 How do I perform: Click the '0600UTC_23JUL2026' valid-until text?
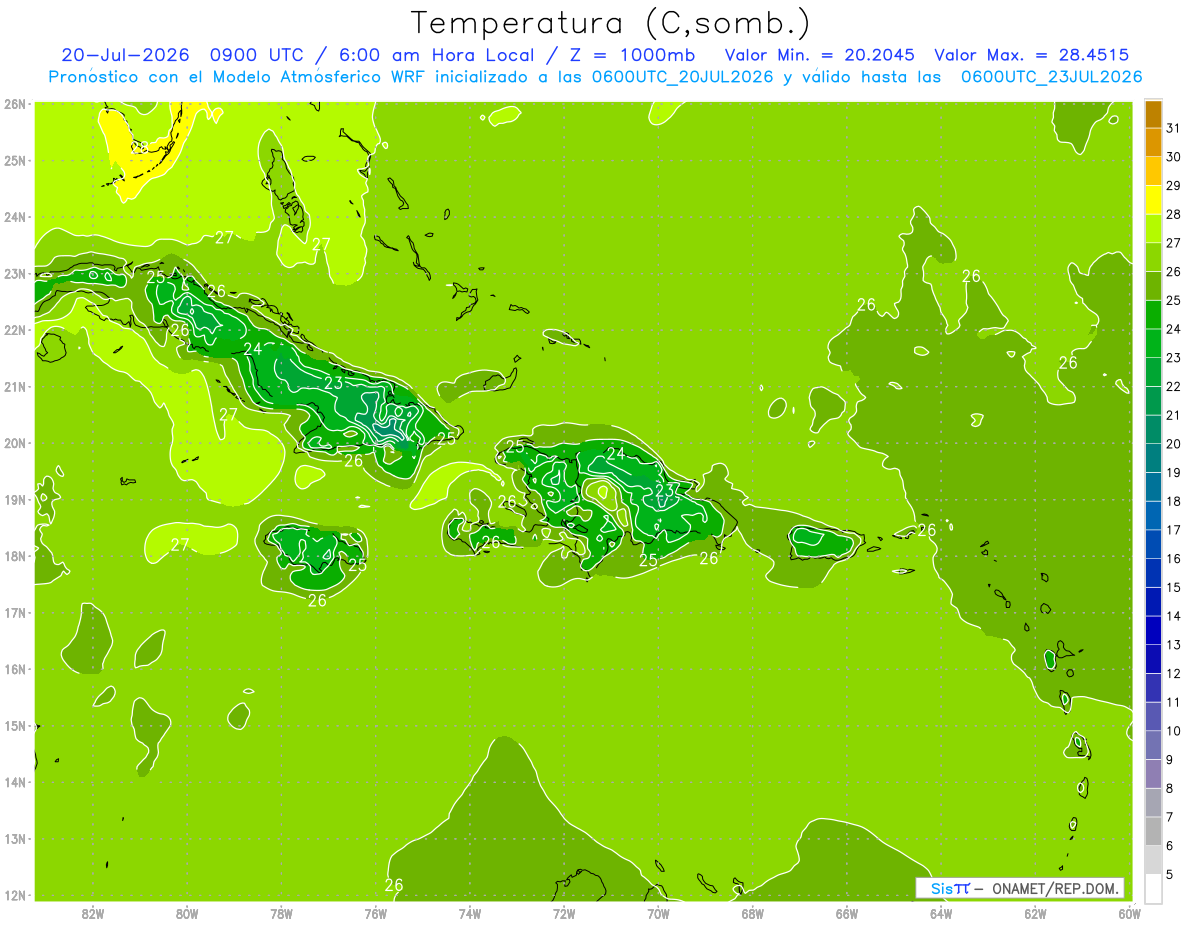(1051, 77)
